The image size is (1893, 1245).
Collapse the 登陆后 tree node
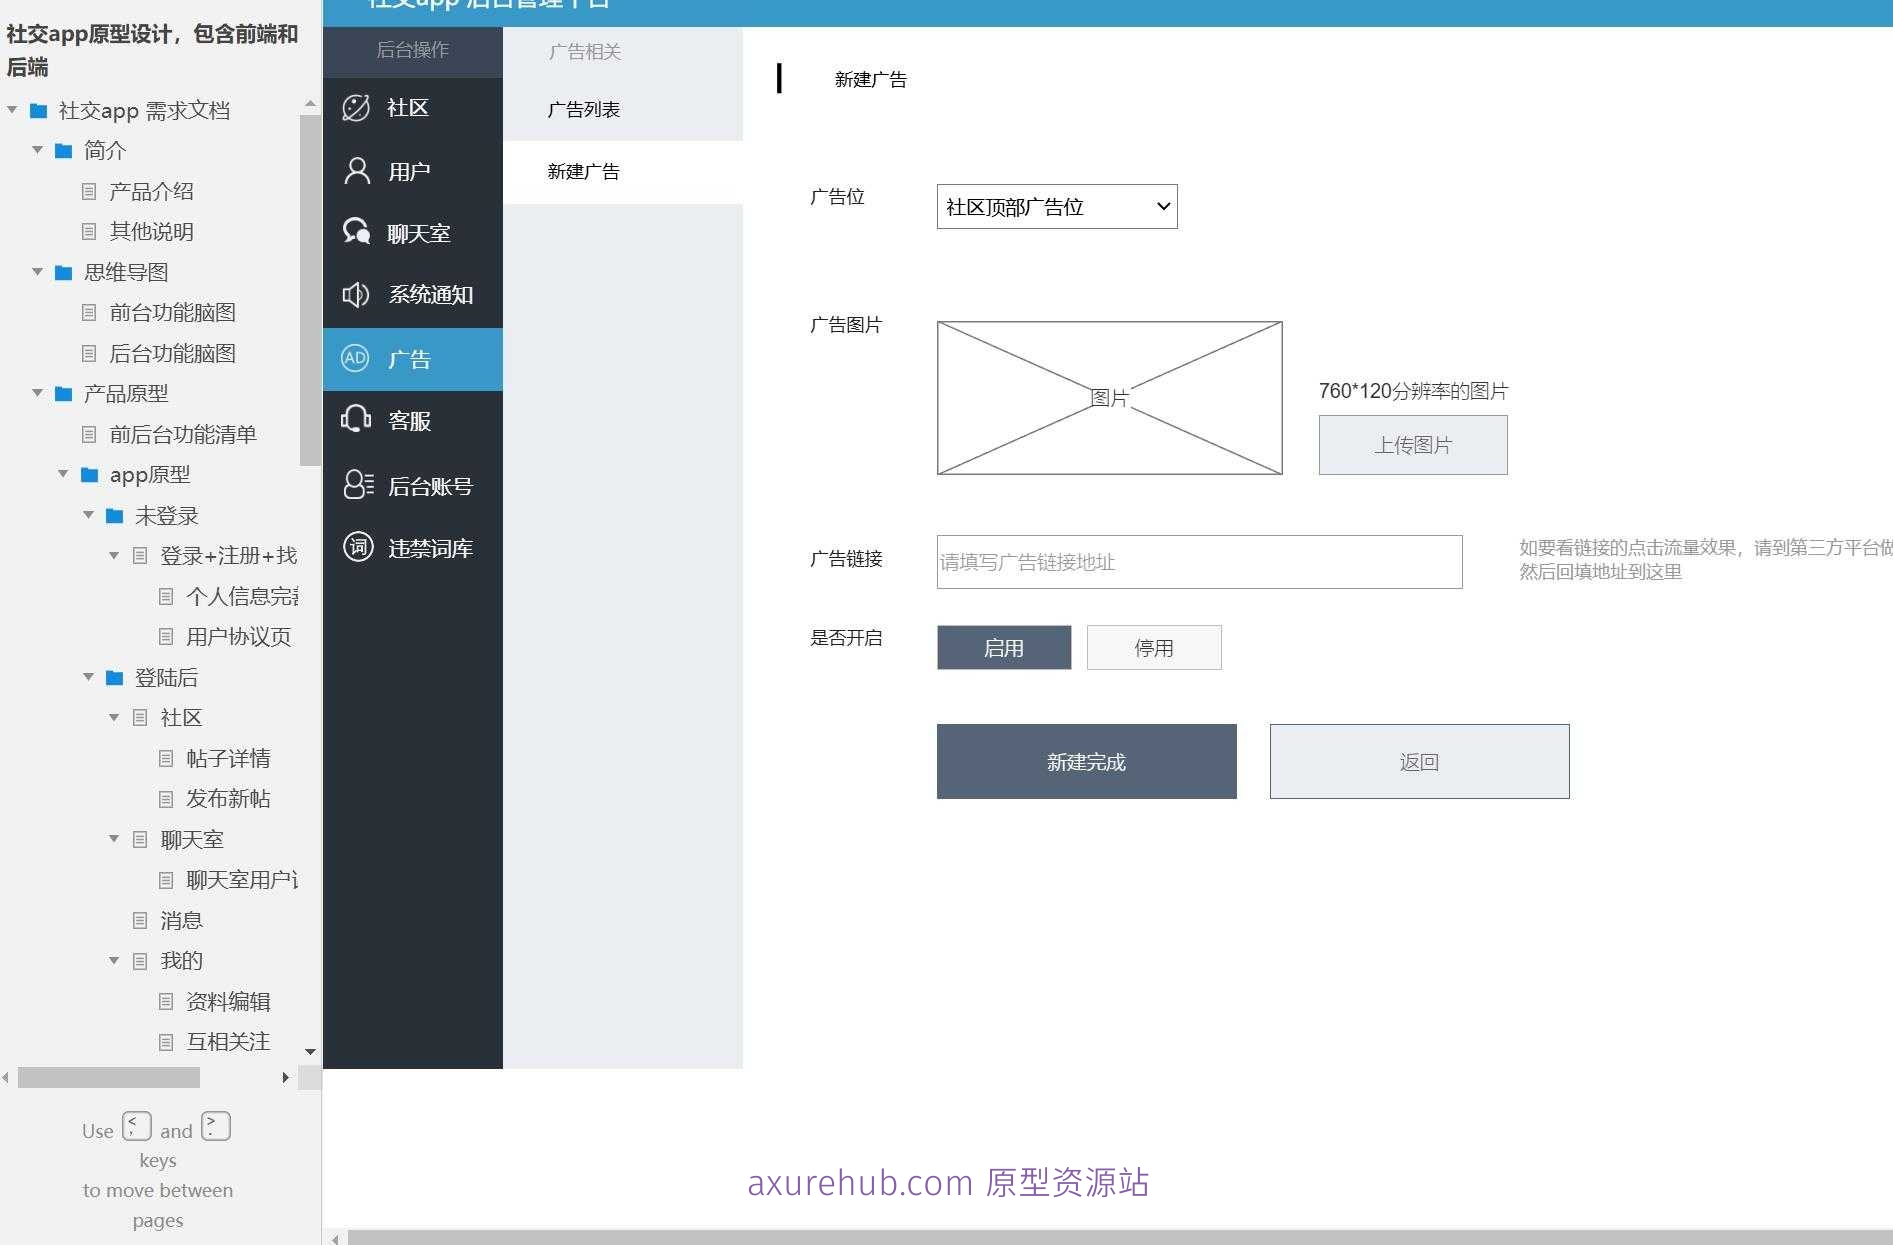(88, 677)
